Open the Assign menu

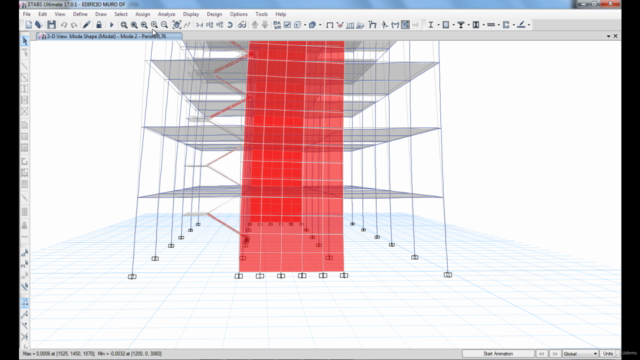point(142,14)
